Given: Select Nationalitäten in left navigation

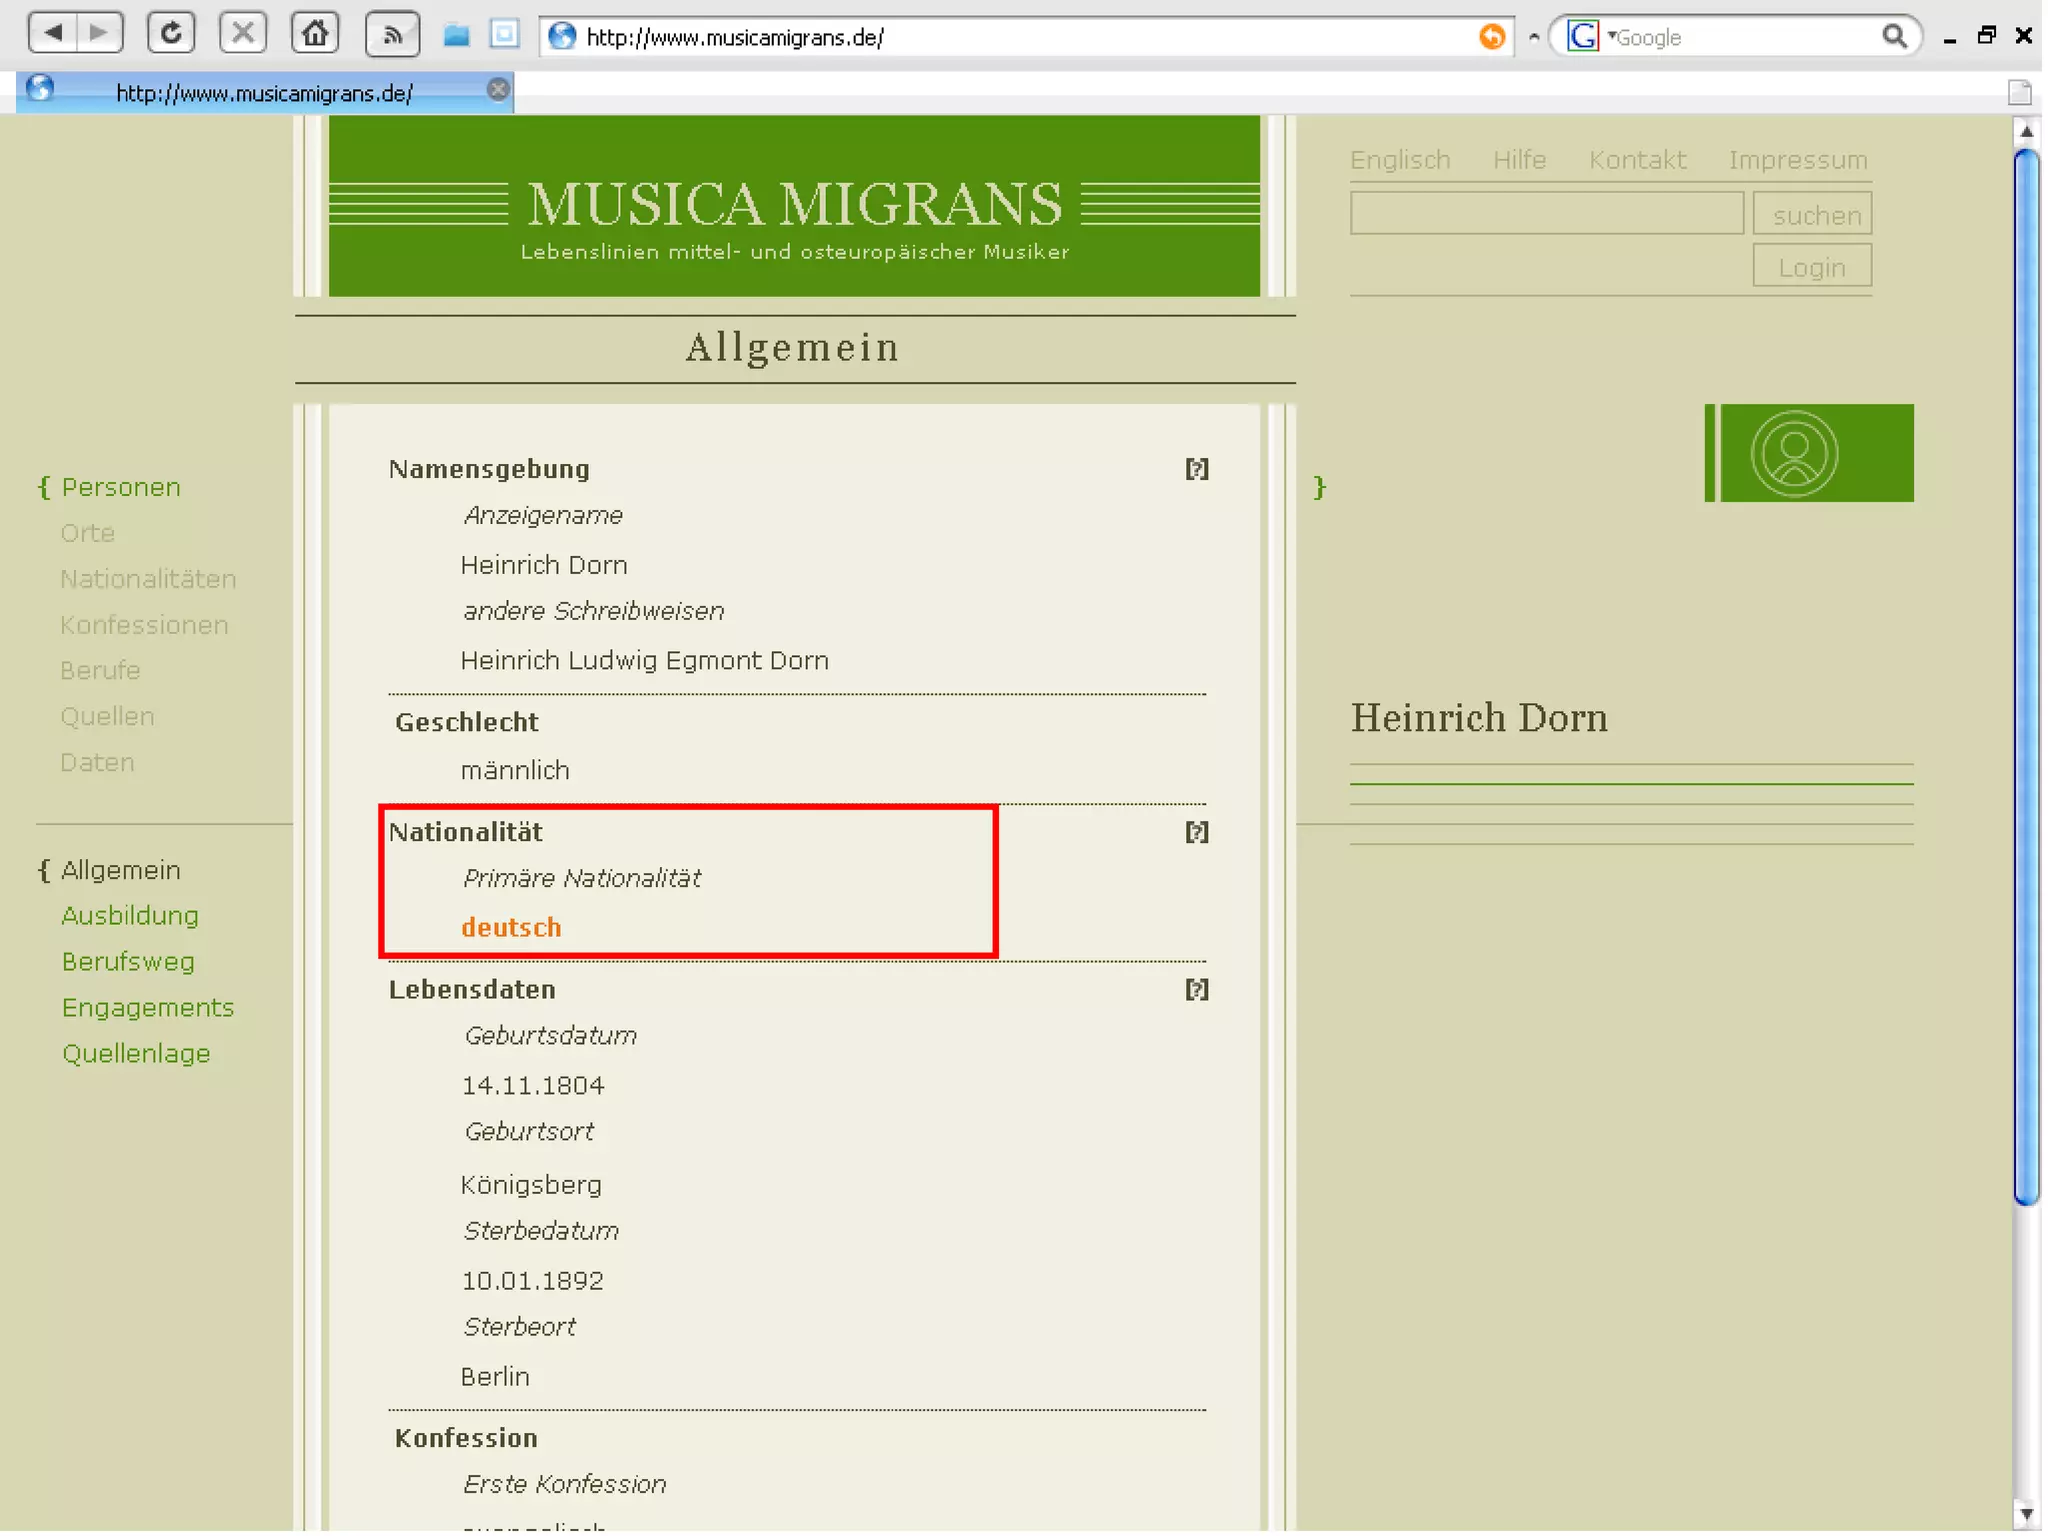Looking at the screenshot, I should pyautogui.click(x=148, y=579).
